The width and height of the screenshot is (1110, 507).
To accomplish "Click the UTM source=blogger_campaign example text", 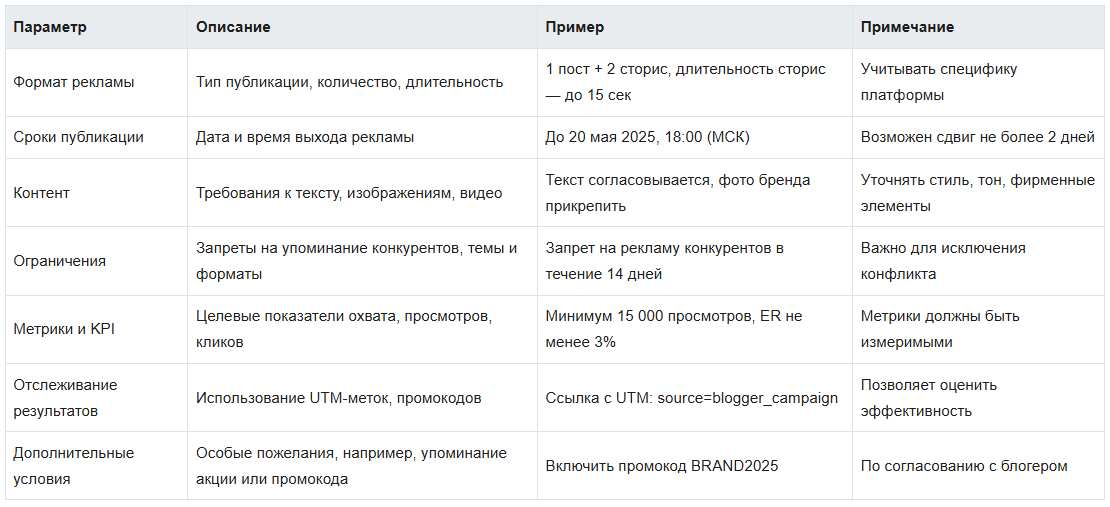I will point(691,397).
